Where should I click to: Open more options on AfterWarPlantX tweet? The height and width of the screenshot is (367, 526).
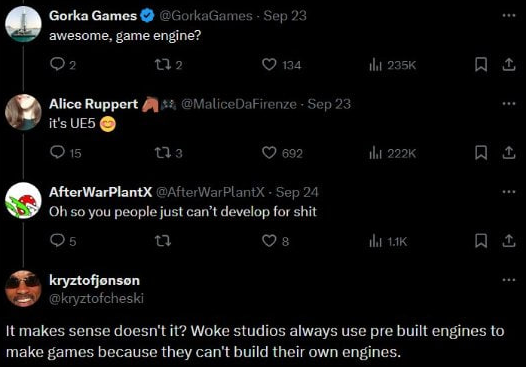509,192
